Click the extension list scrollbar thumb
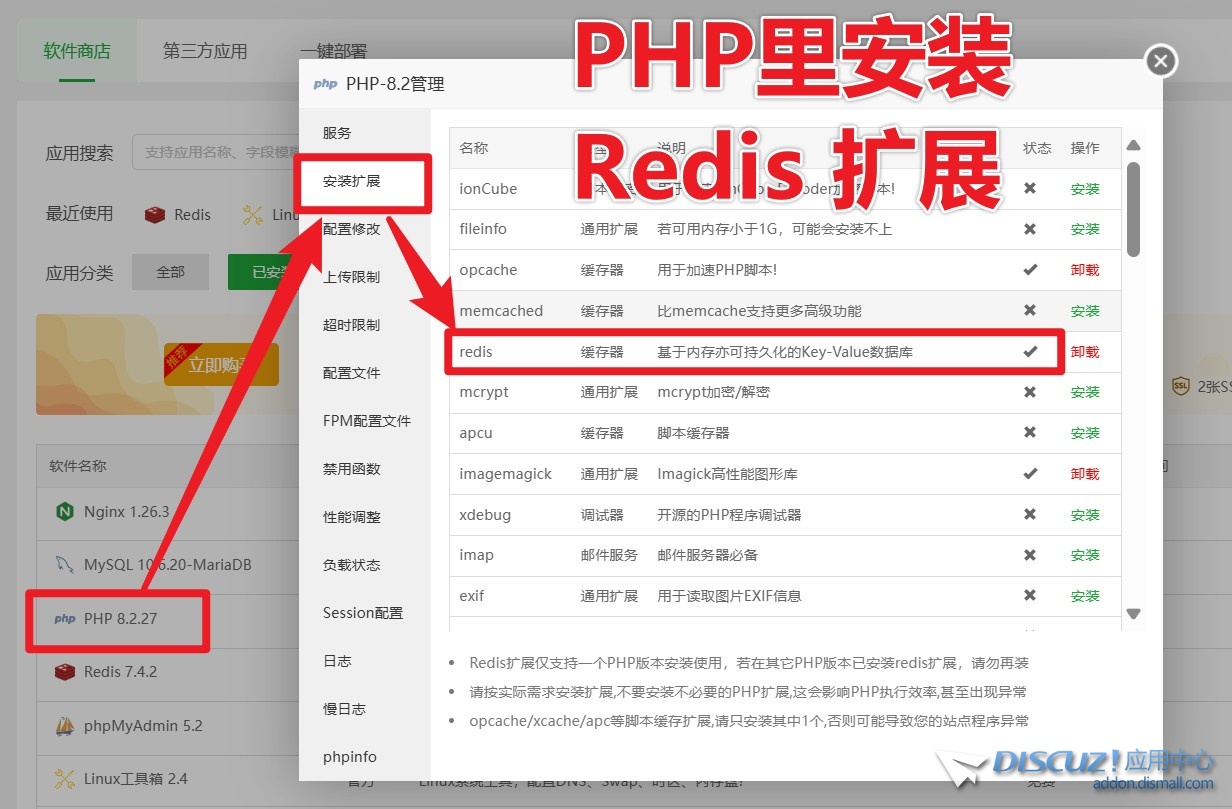Image resolution: width=1232 pixels, height=809 pixels. (x=1133, y=209)
